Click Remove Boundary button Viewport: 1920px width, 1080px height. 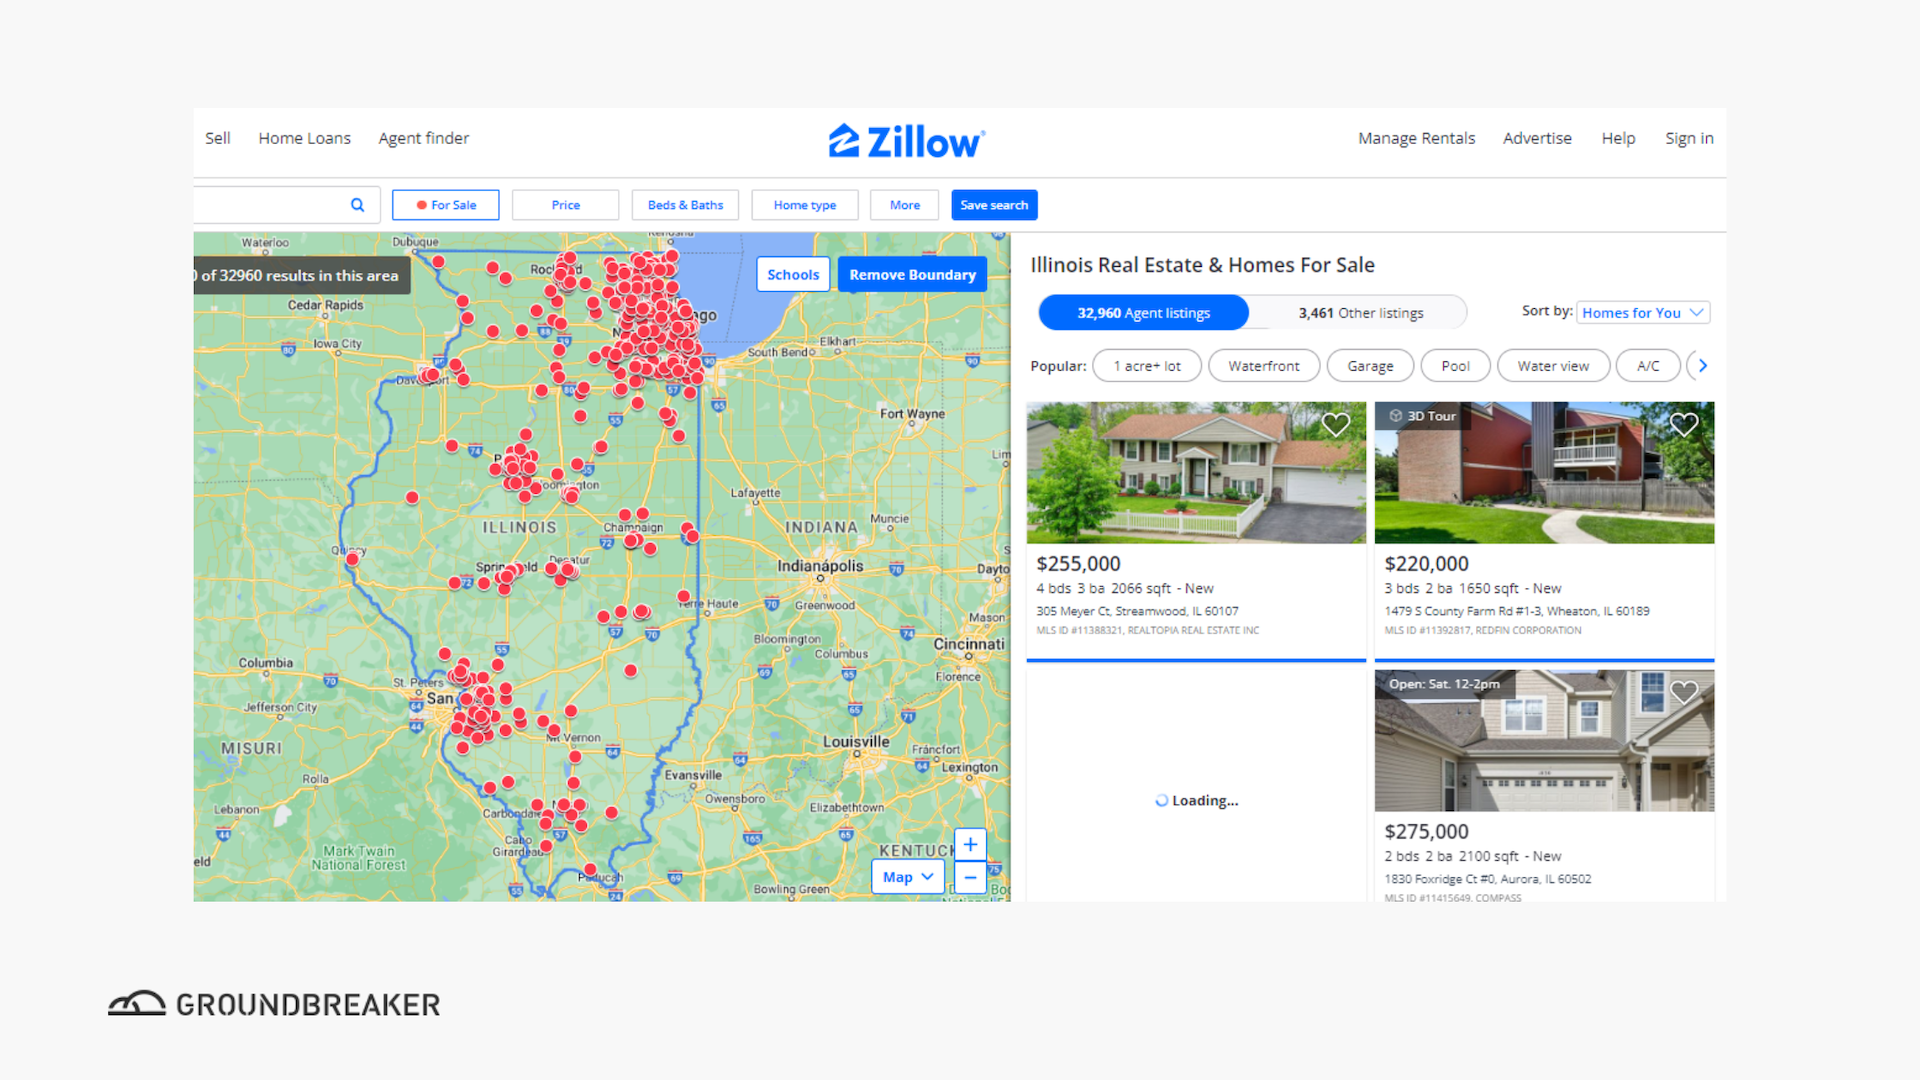[x=912, y=274]
